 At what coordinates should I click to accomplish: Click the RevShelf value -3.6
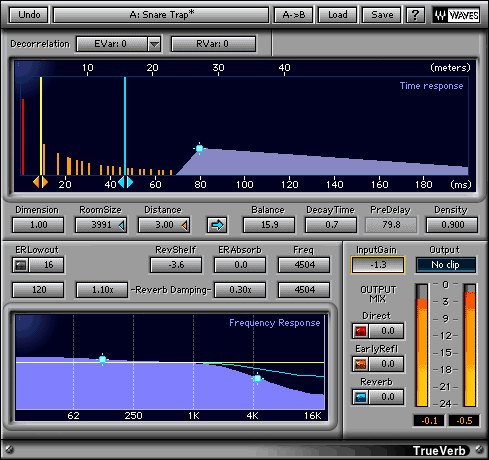click(176, 265)
